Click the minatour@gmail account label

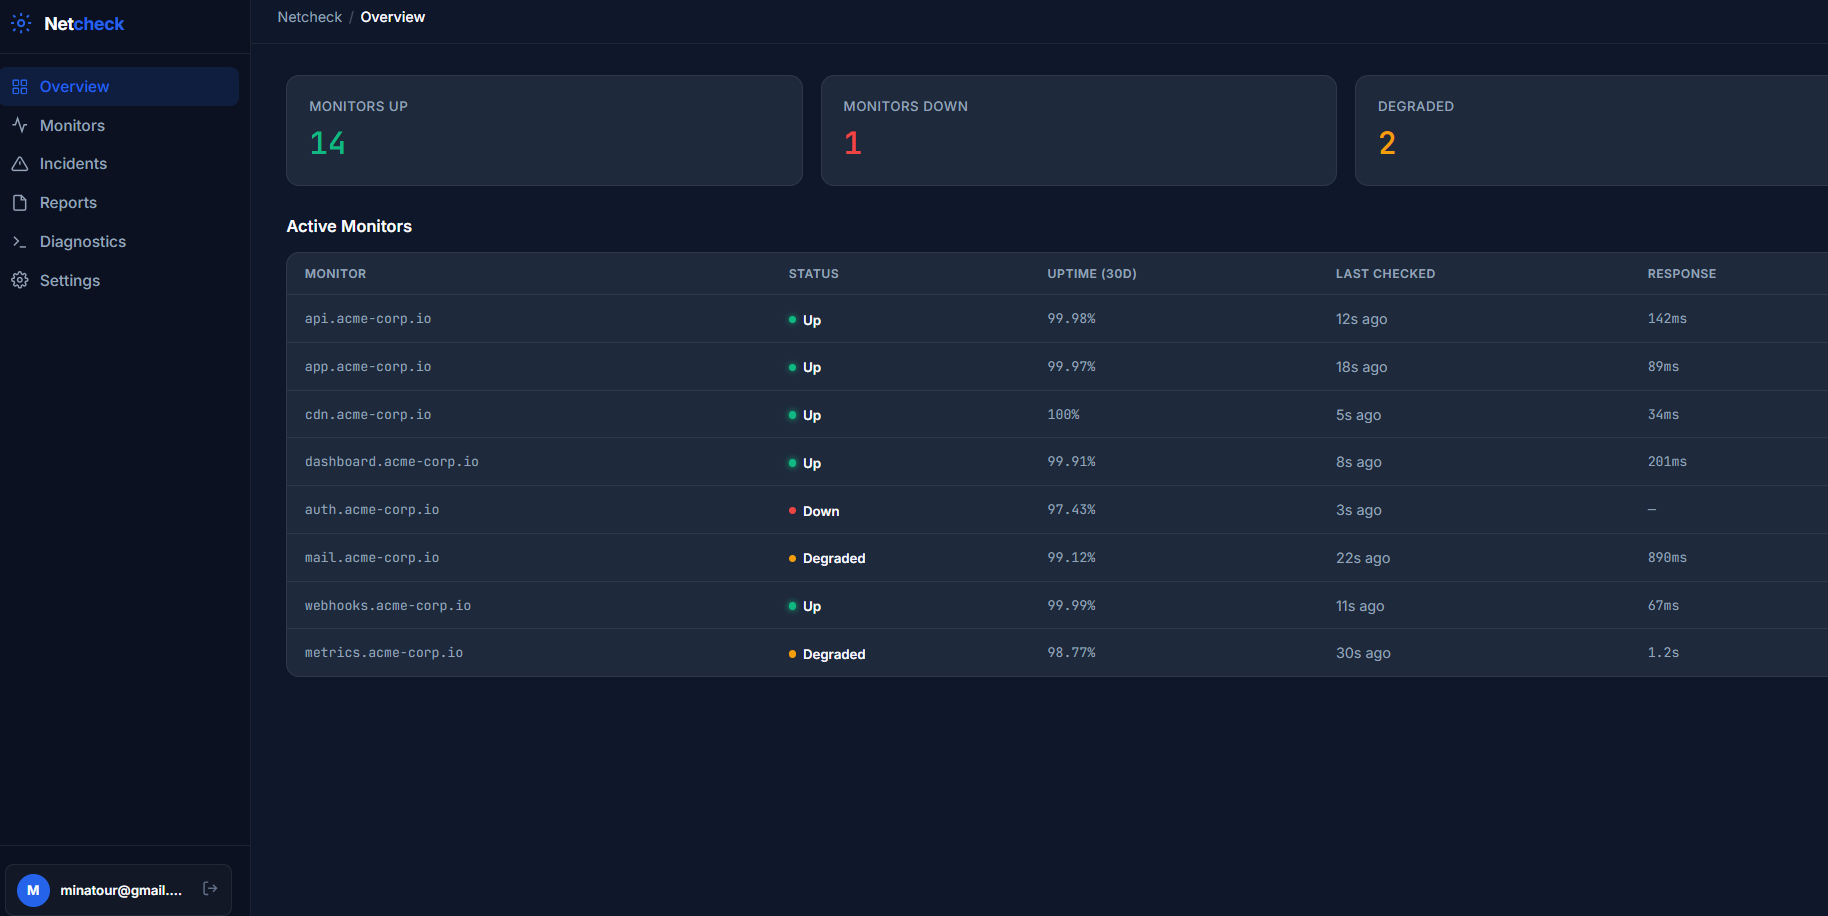pyautogui.click(x=121, y=890)
